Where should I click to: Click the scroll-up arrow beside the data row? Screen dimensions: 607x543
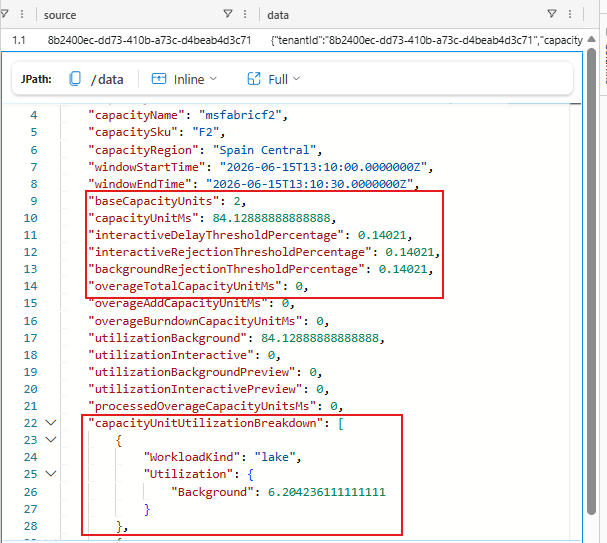(591, 39)
